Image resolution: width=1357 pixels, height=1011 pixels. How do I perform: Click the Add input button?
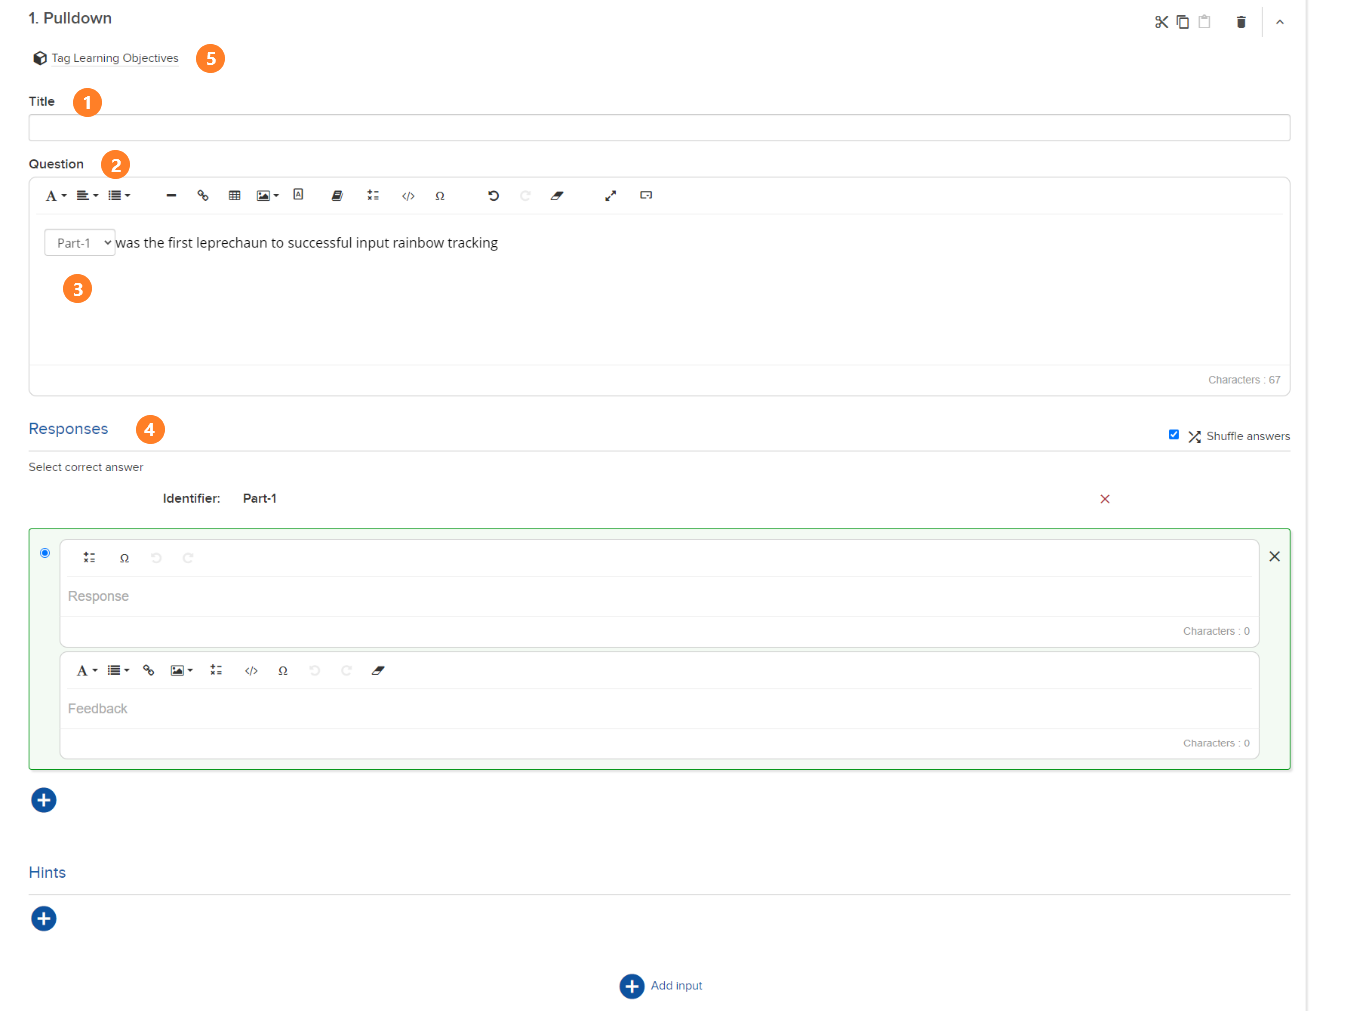coord(661,986)
